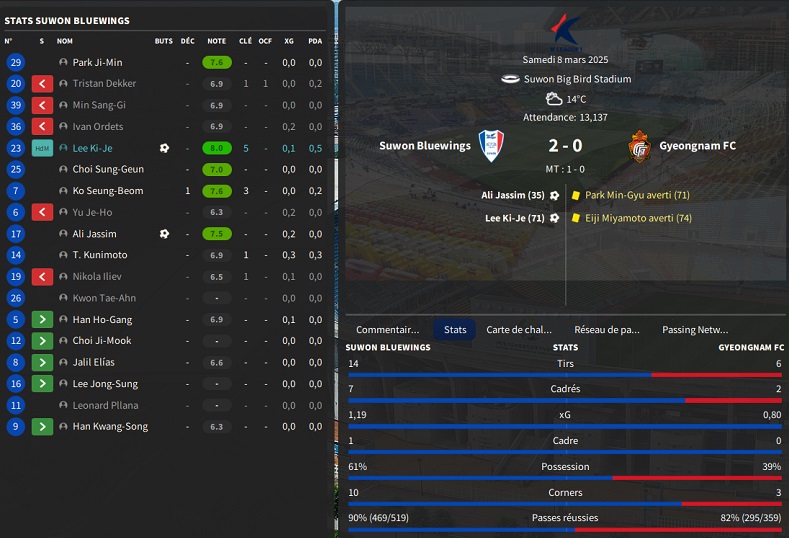
Task: Click the cloudy weather icon
Action: pos(553,99)
